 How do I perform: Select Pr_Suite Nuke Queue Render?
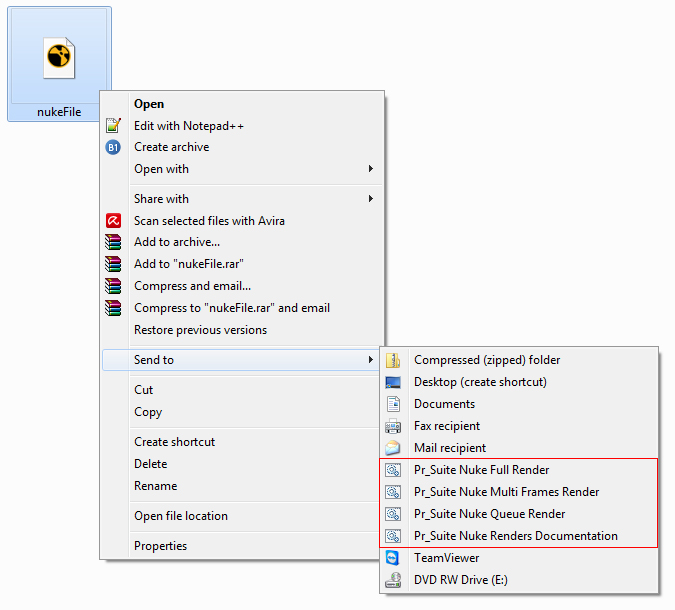click(489, 514)
